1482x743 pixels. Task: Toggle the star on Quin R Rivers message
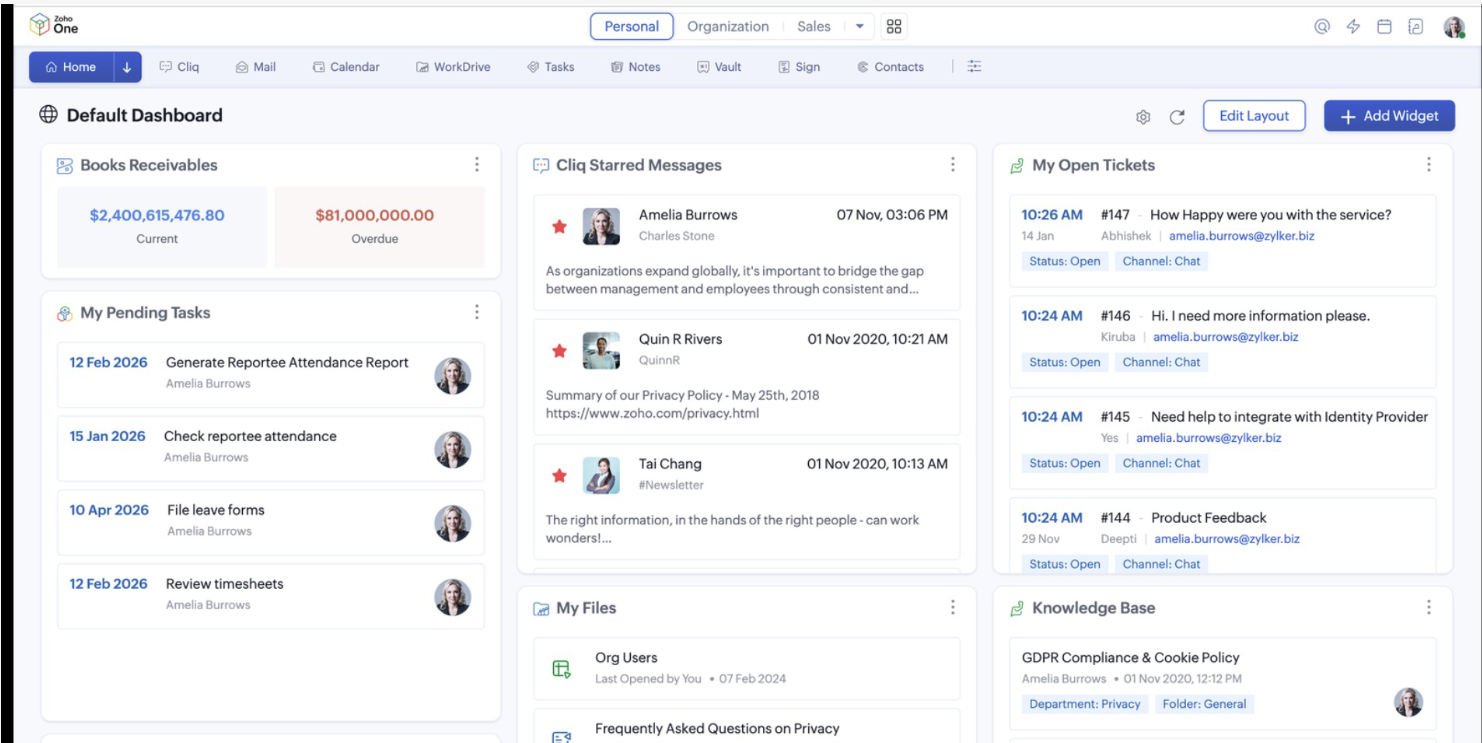pos(560,351)
